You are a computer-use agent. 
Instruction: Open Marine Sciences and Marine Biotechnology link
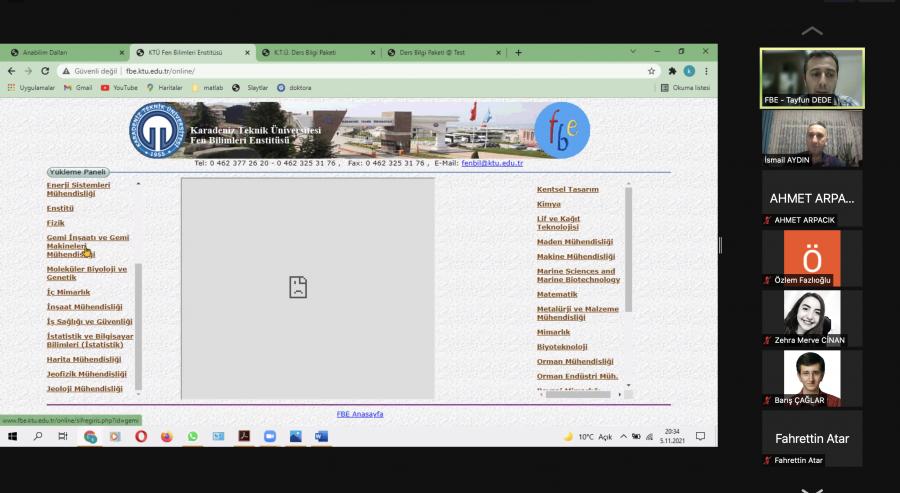578,275
